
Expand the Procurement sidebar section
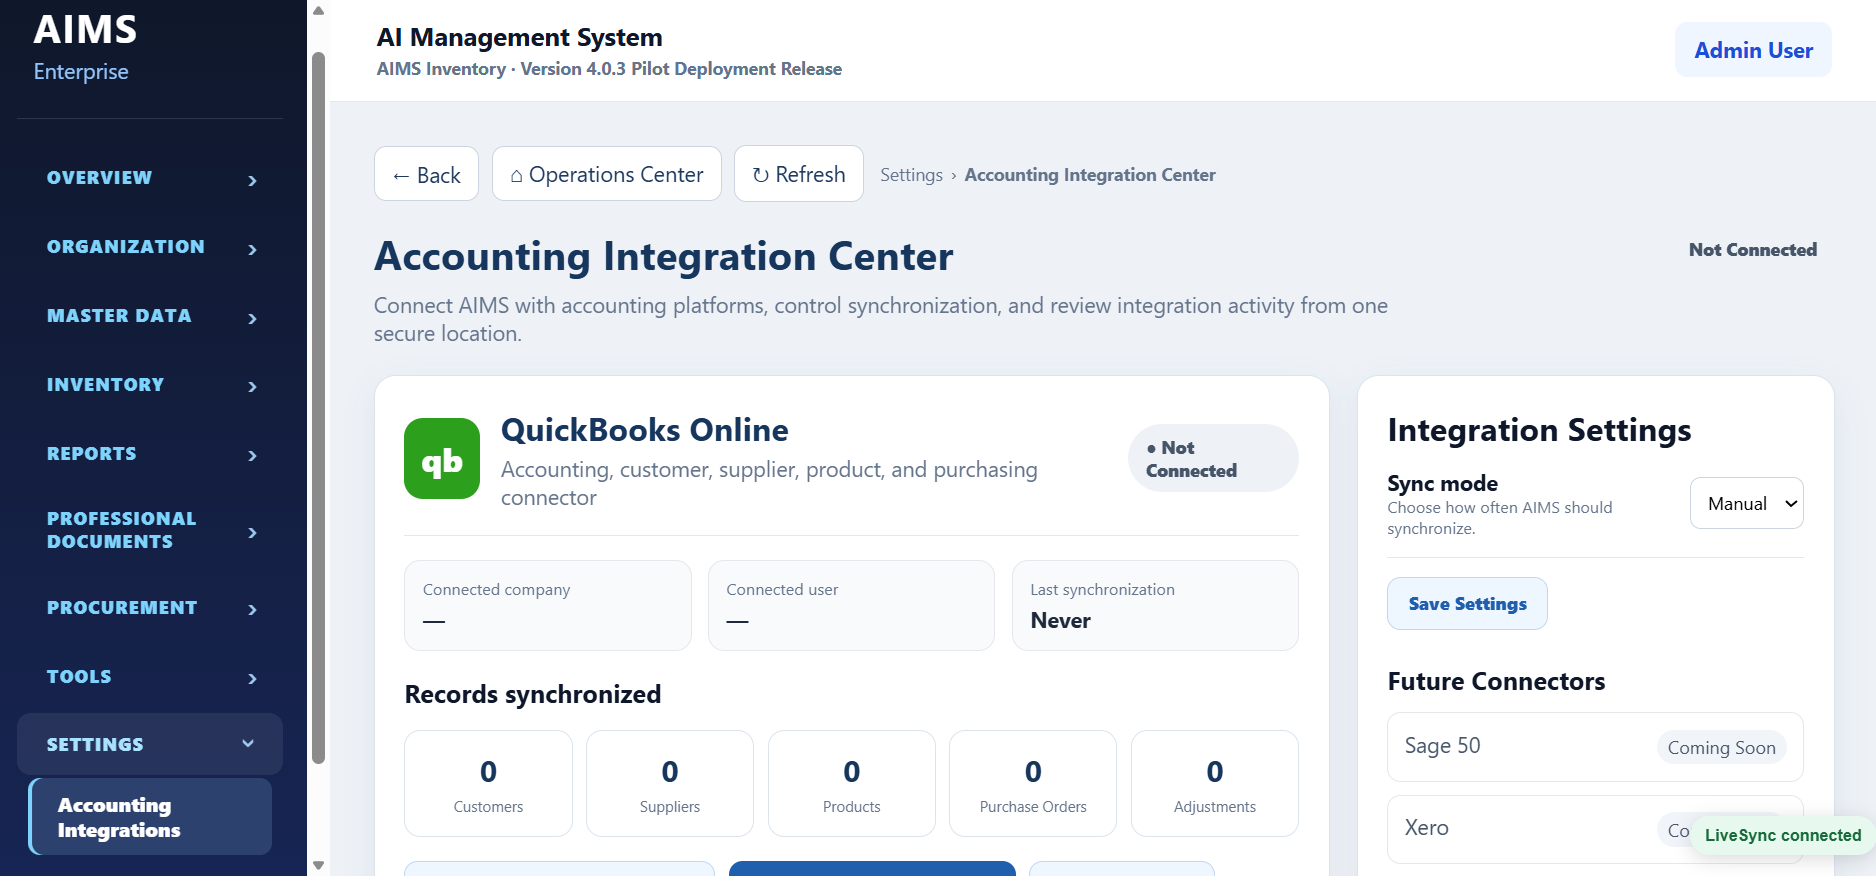coord(150,608)
